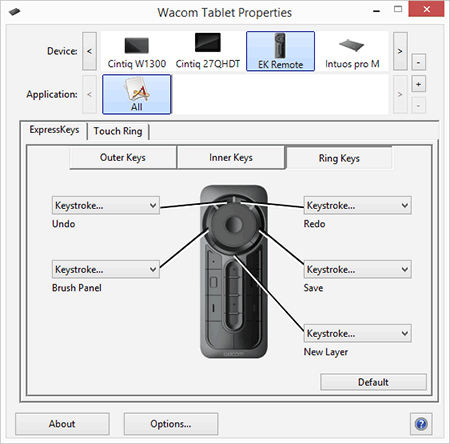Screen dimensions: 450x444
Task: Click the Default button
Action: [373, 382]
